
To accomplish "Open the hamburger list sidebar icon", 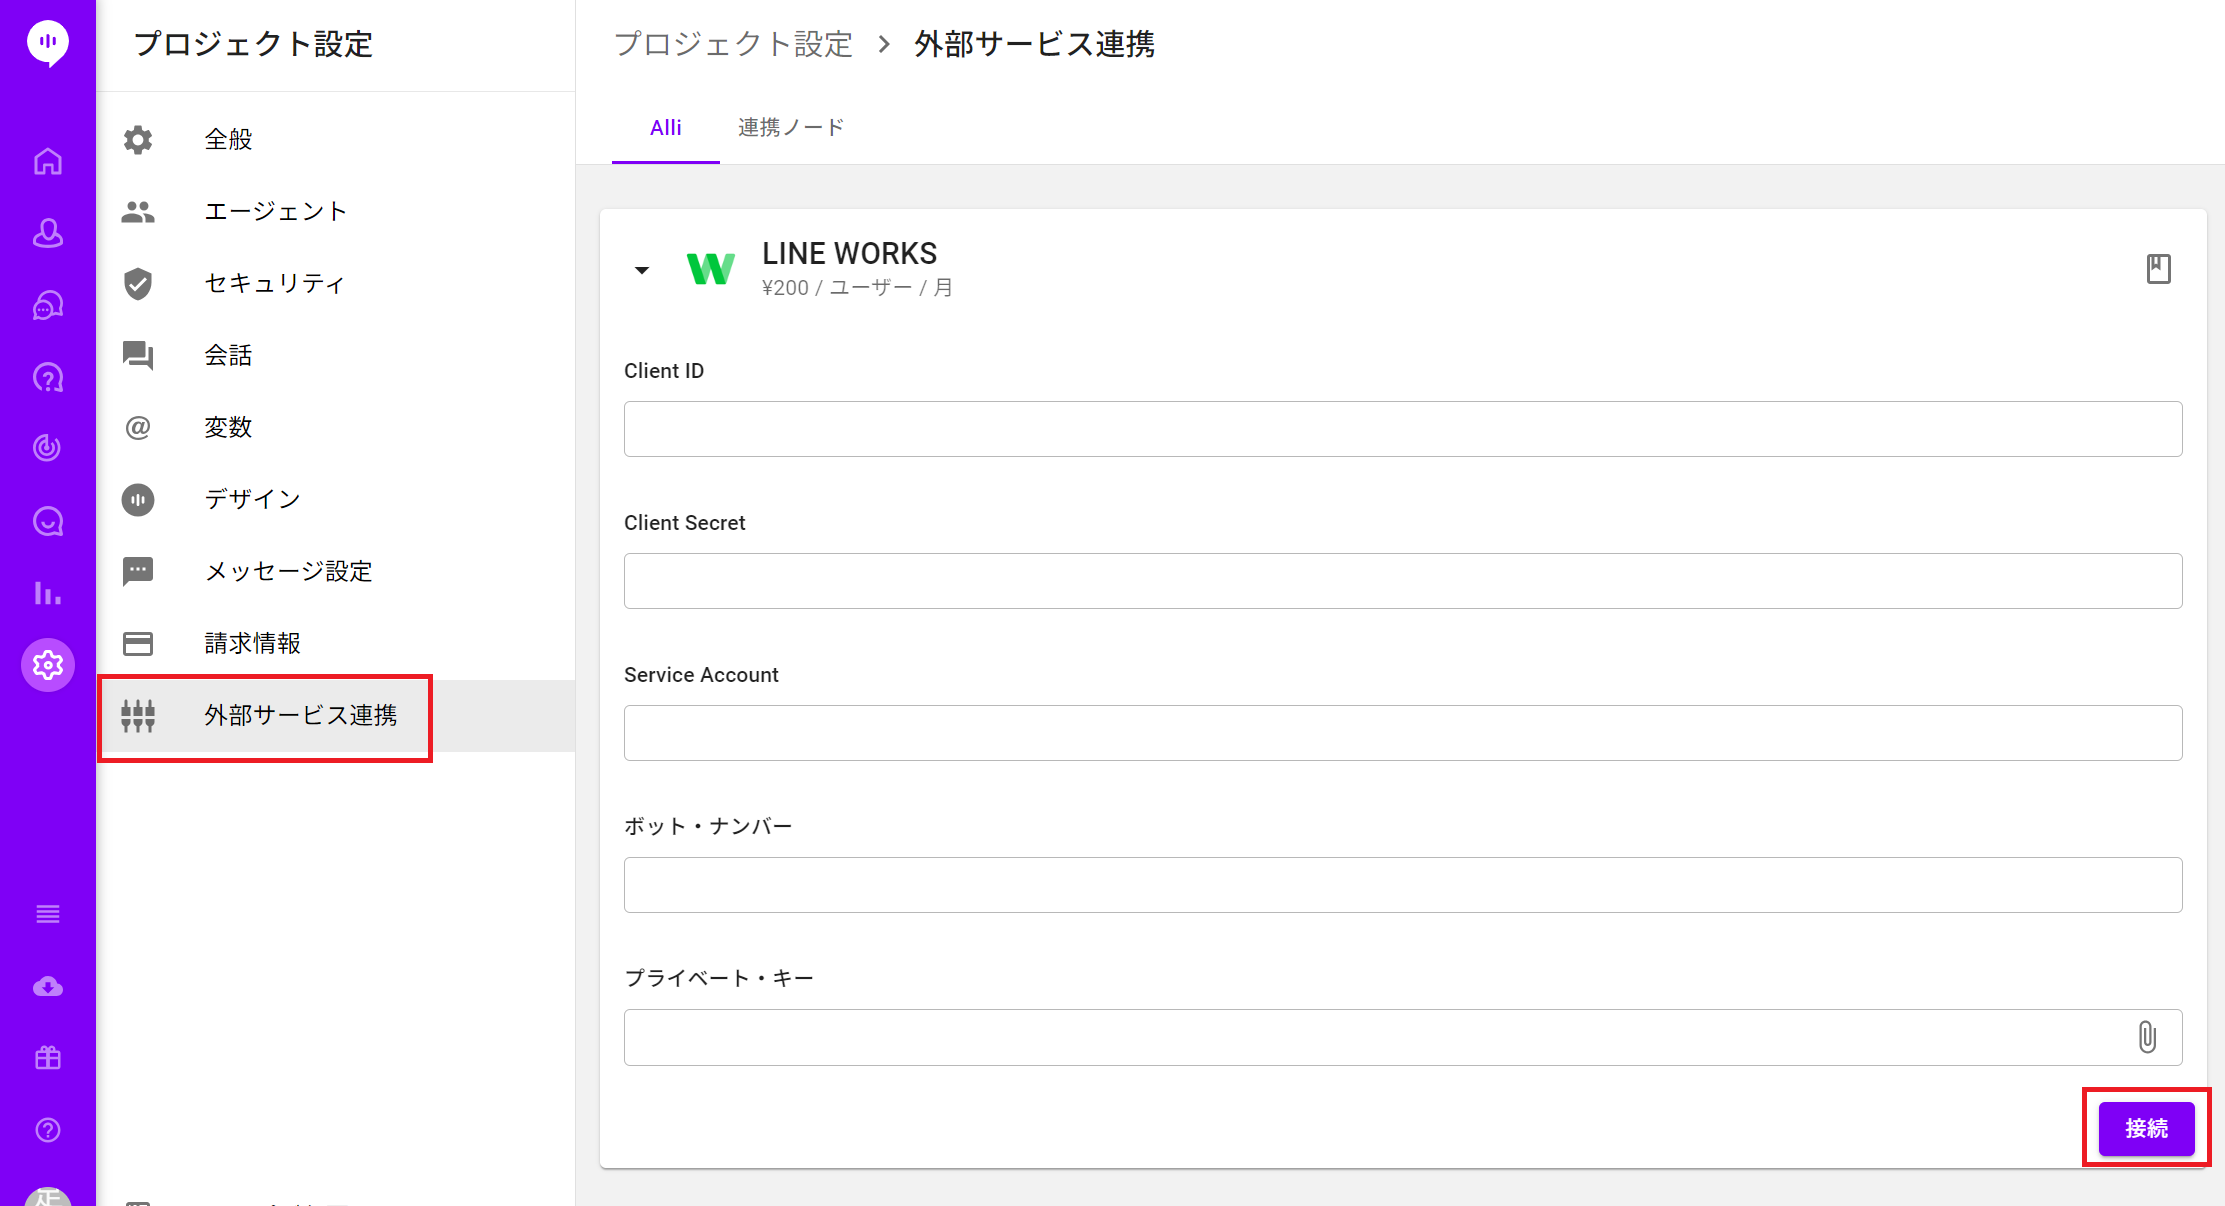I will pos(48,914).
